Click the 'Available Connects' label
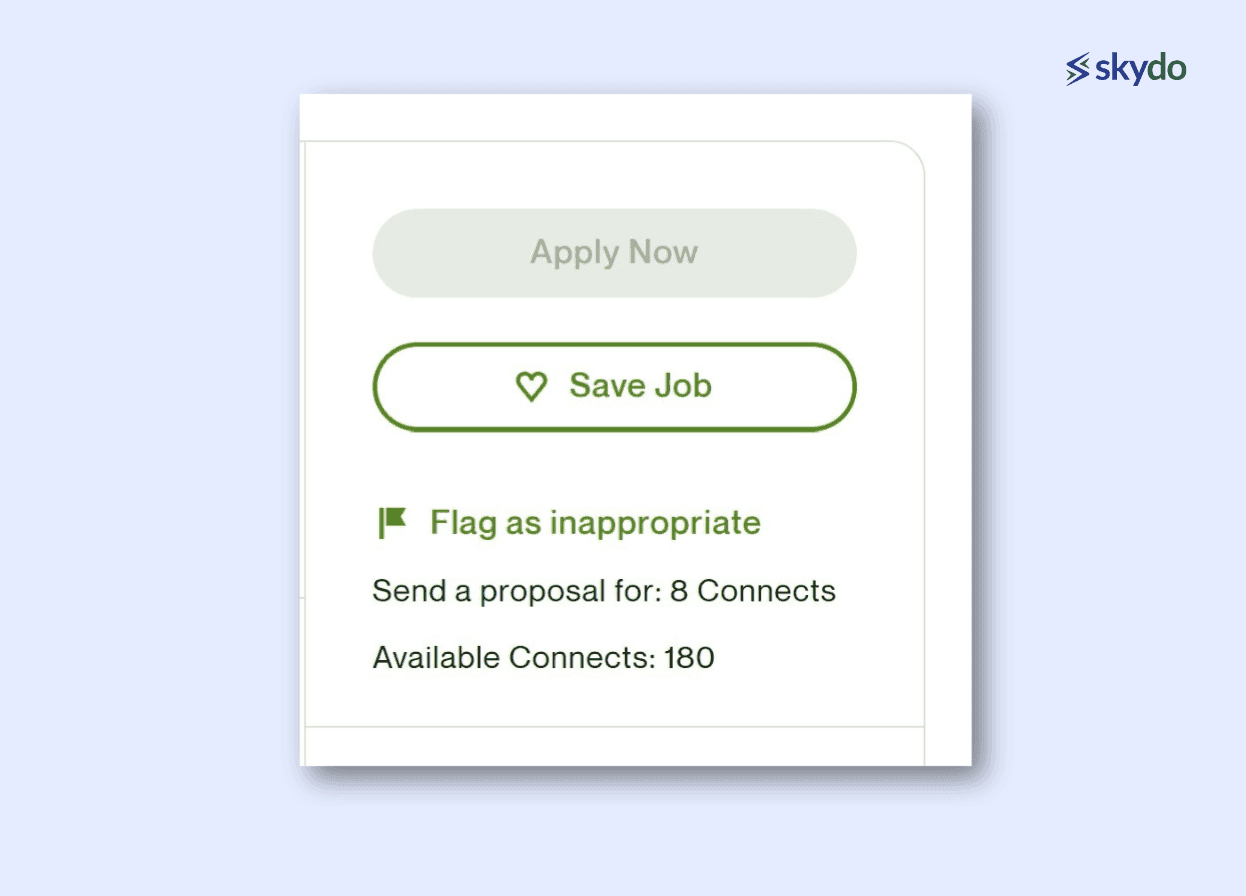Viewport: 1246px width, 896px height. pyautogui.click(x=514, y=658)
